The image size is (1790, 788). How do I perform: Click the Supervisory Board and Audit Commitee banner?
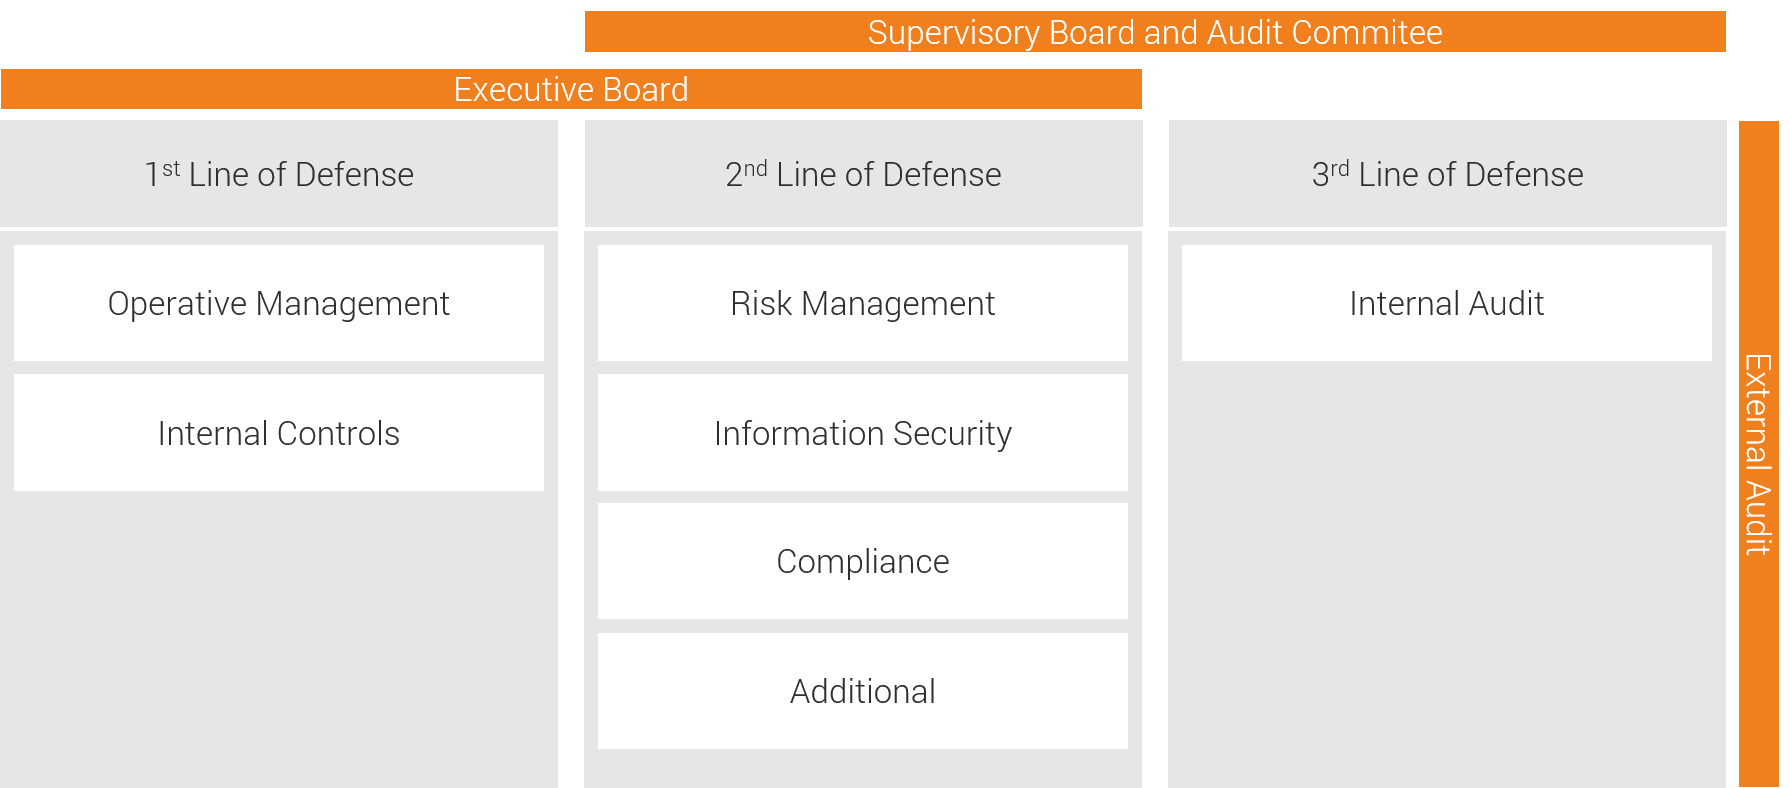tap(1154, 32)
